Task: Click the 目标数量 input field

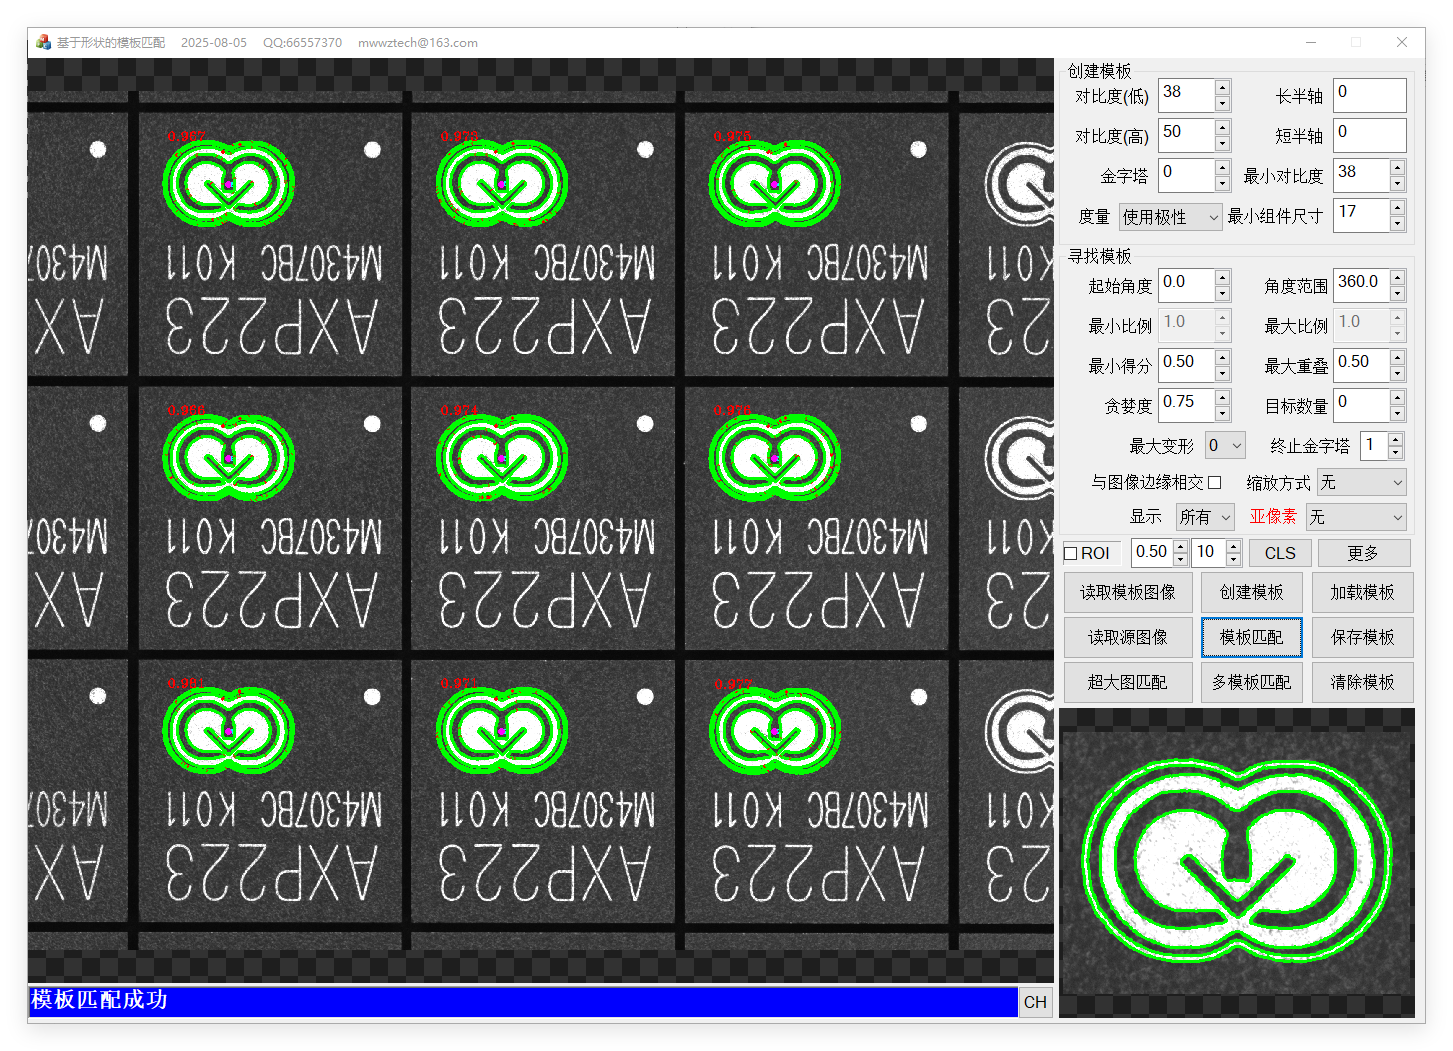Action: 1360,405
